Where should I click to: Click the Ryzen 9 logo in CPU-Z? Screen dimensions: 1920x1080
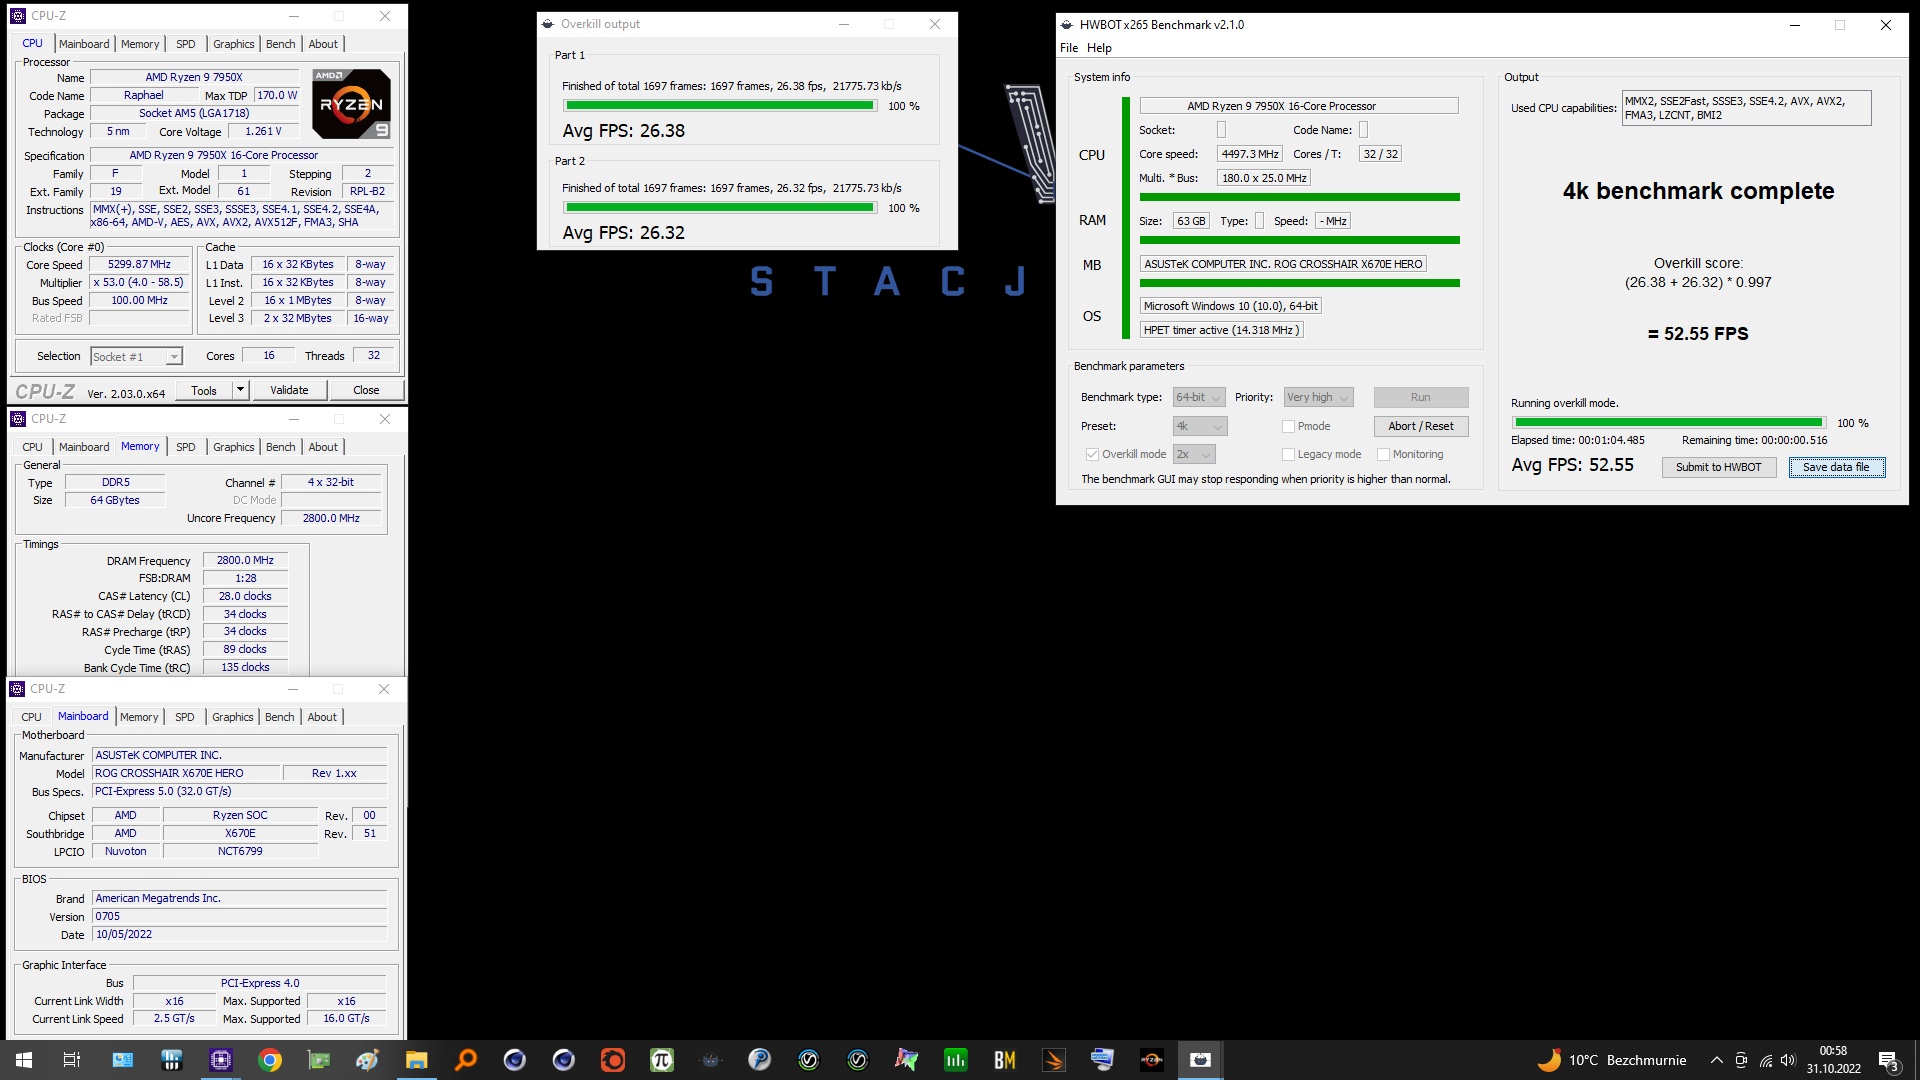pyautogui.click(x=351, y=104)
